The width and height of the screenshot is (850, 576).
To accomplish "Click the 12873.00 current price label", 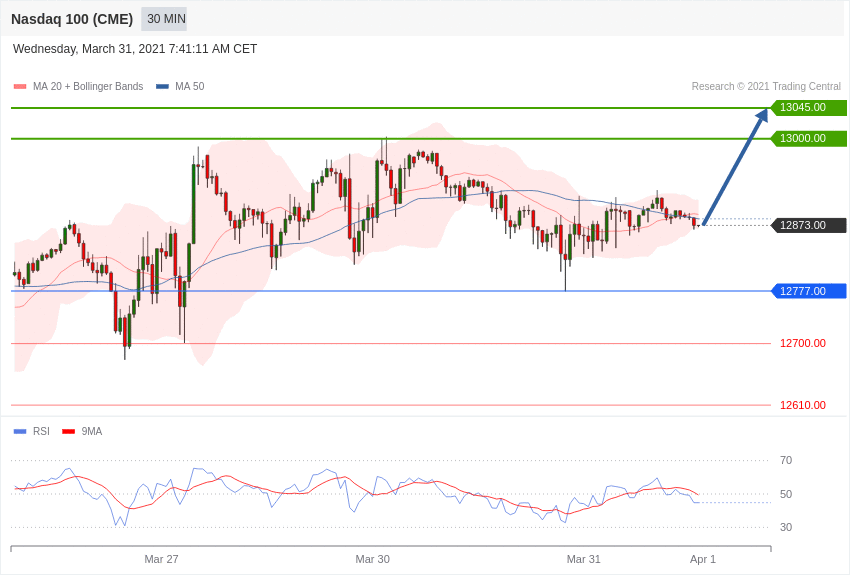I will (808, 225).
